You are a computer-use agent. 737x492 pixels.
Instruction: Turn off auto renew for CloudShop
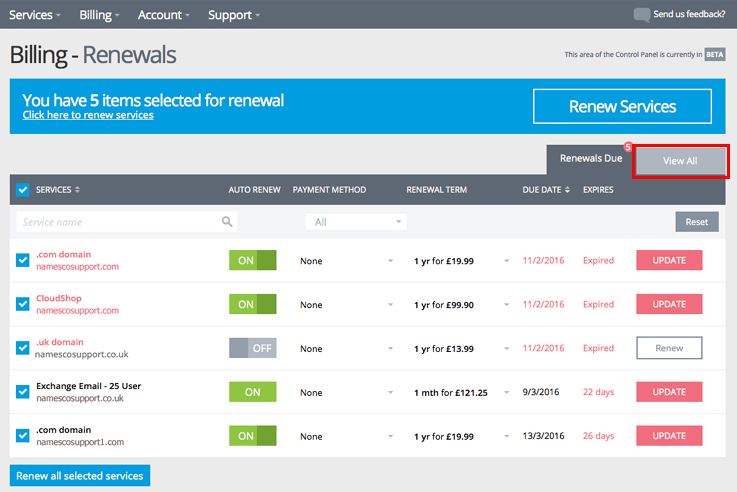[x=252, y=304]
